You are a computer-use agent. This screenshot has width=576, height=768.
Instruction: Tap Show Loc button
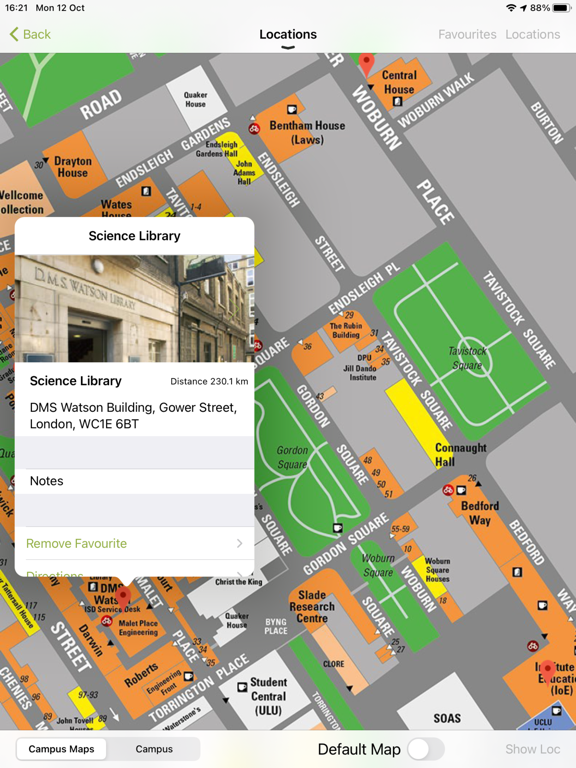click(x=532, y=749)
